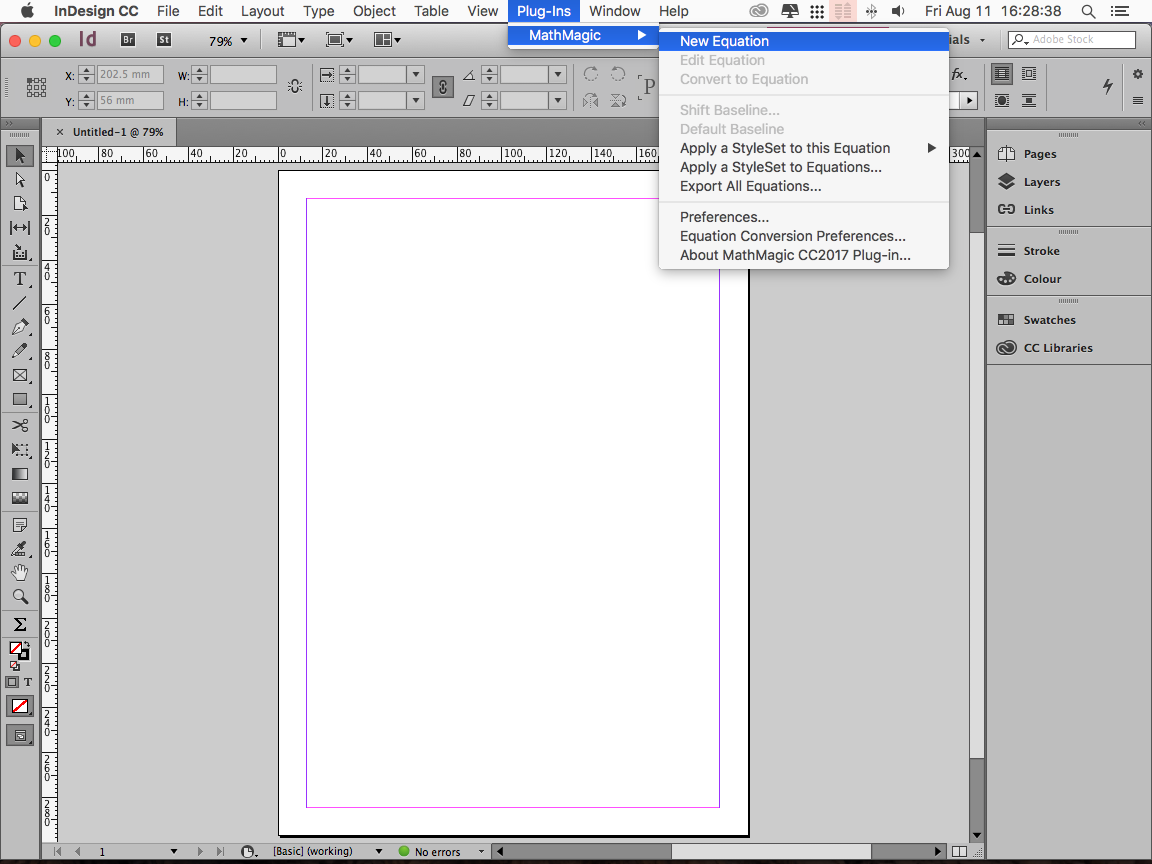This screenshot has width=1152, height=864.
Task: Enable jump object text wrap
Action: pos(1029,100)
